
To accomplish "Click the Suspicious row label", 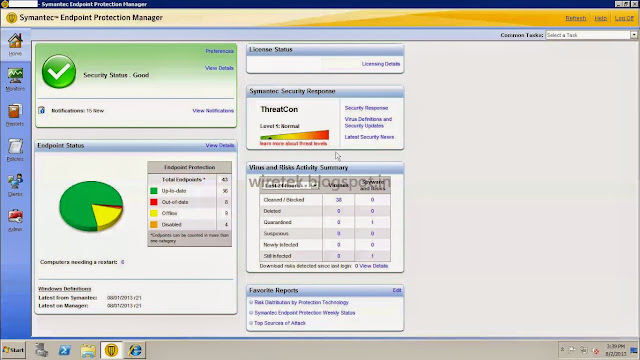I will click(x=276, y=233).
